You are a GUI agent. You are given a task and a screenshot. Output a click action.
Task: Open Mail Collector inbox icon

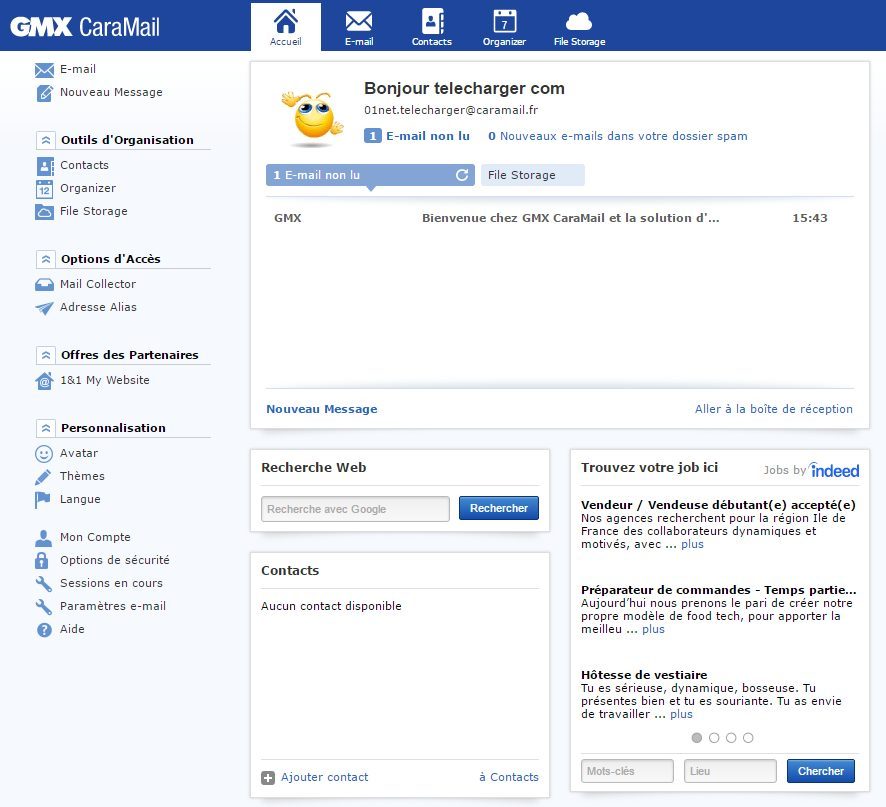(x=44, y=285)
